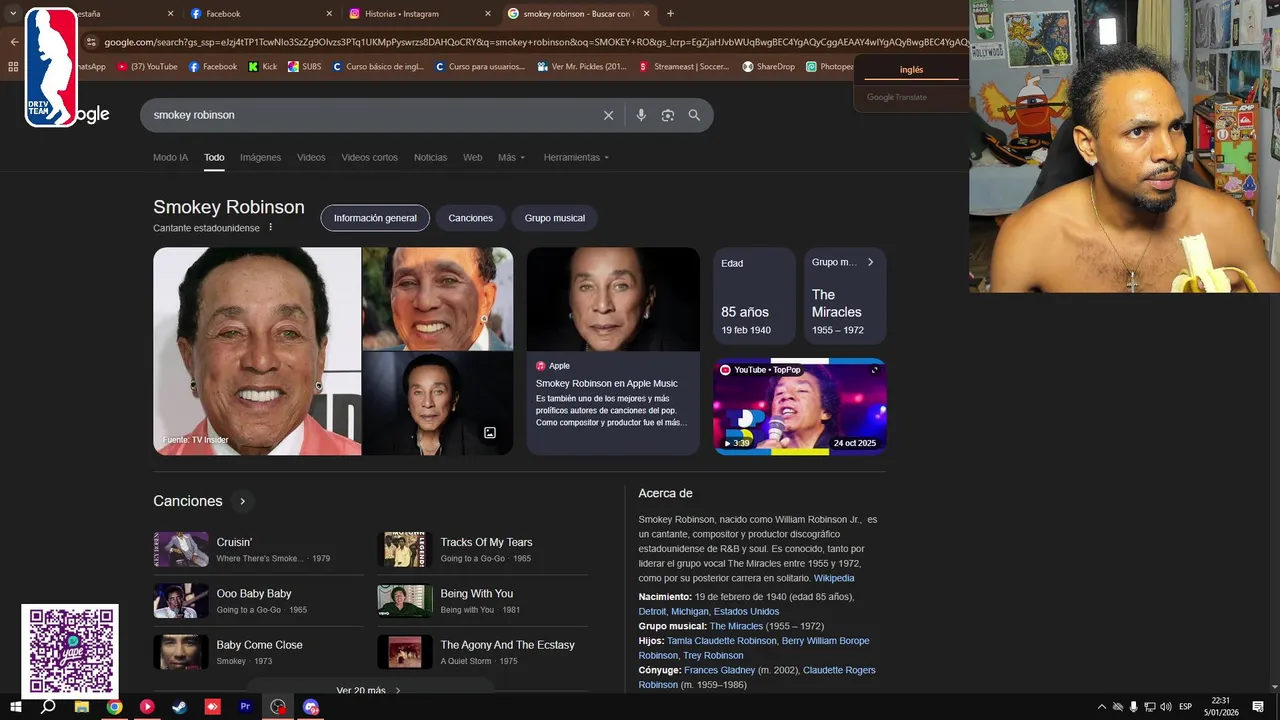The width and height of the screenshot is (1280, 720).
Task: Open SUBS bookmark in bookmarks bar
Action: click(x=305, y=67)
